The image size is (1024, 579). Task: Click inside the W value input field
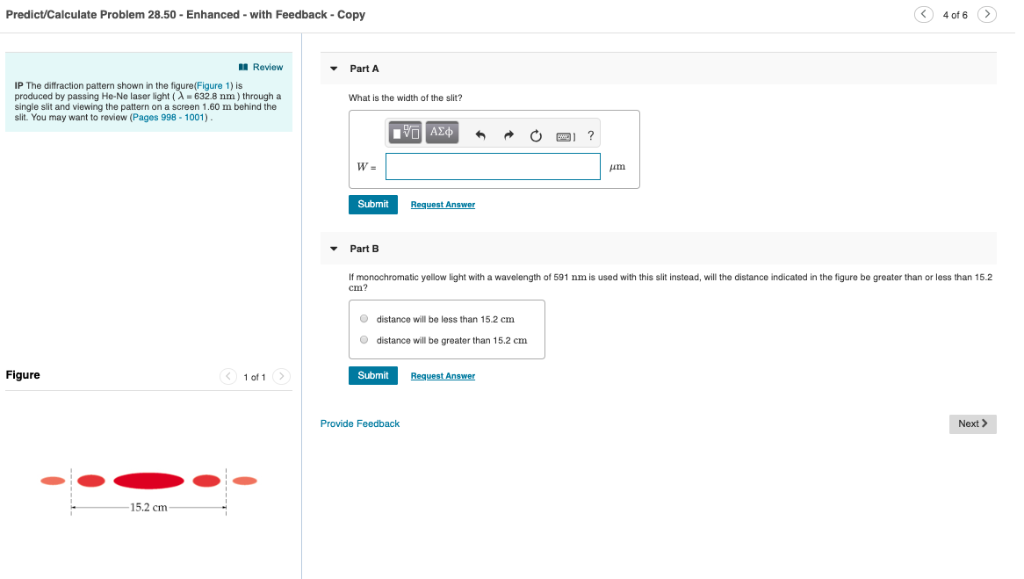point(493,166)
